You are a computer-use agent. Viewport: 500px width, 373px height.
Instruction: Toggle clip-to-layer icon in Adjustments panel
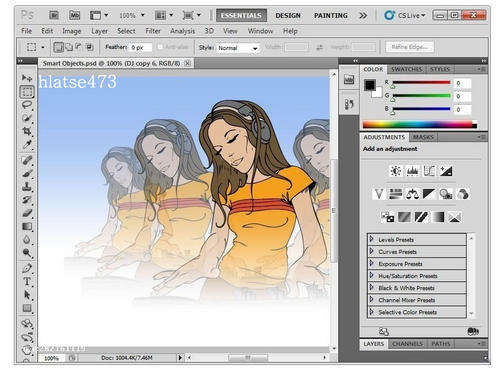point(473,331)
